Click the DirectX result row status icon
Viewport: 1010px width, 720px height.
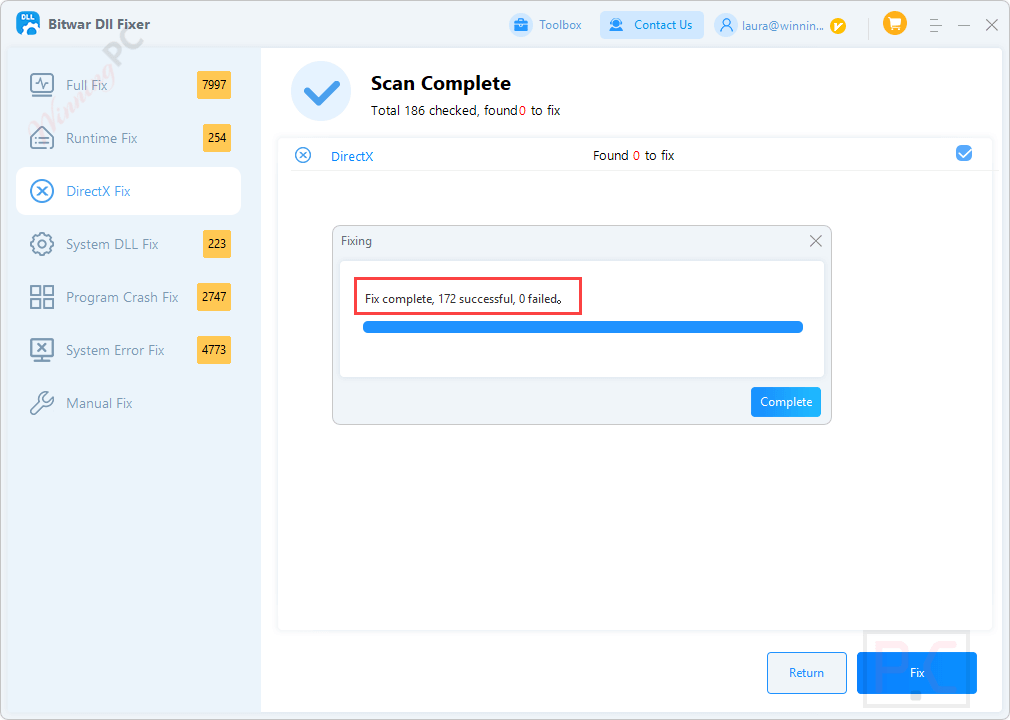[303, 155]
